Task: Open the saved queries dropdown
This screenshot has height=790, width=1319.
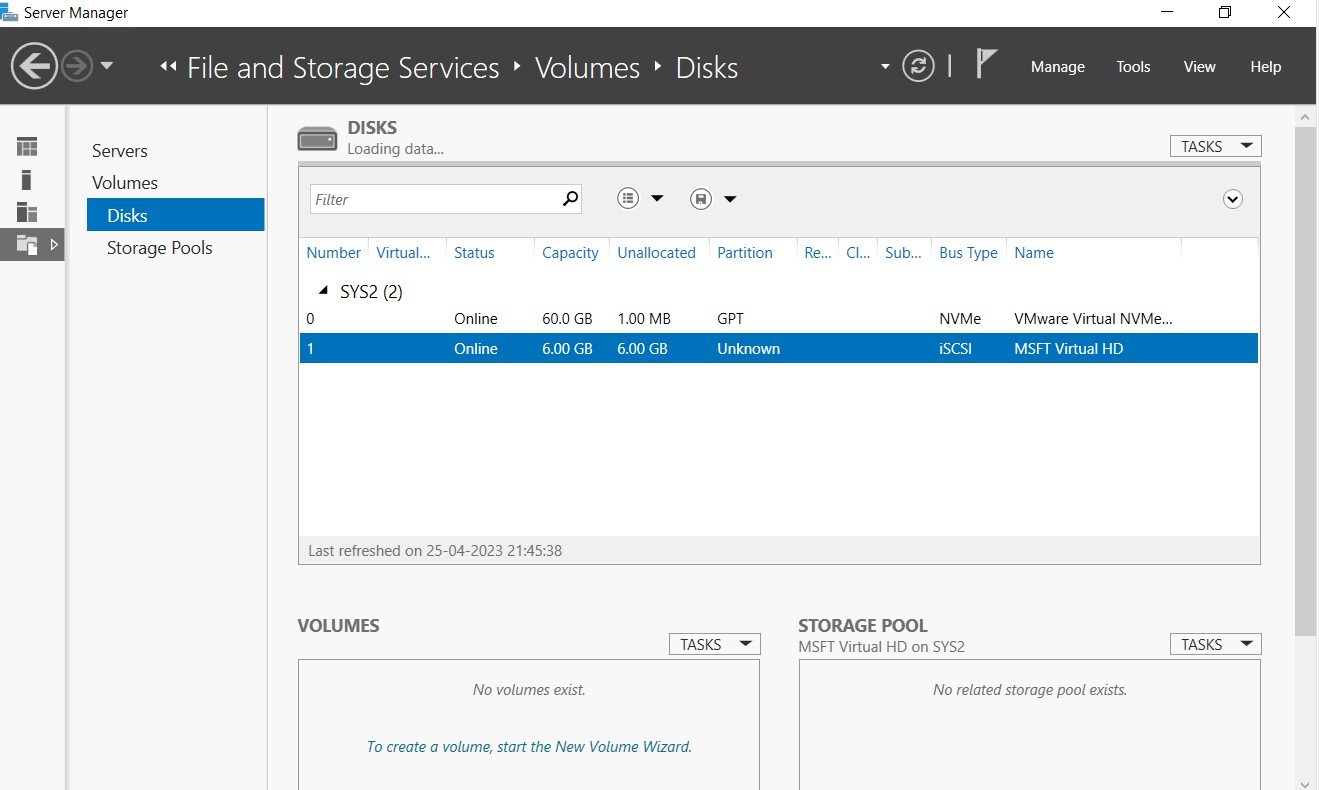Action: point(713,199)
